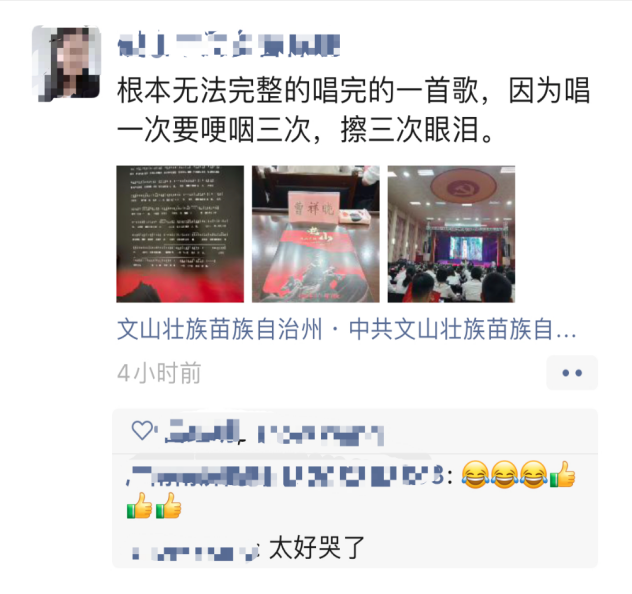Open the sheet music photo thumbnail
The height and width of the screenshot is (594, 632).
(180, 234)
